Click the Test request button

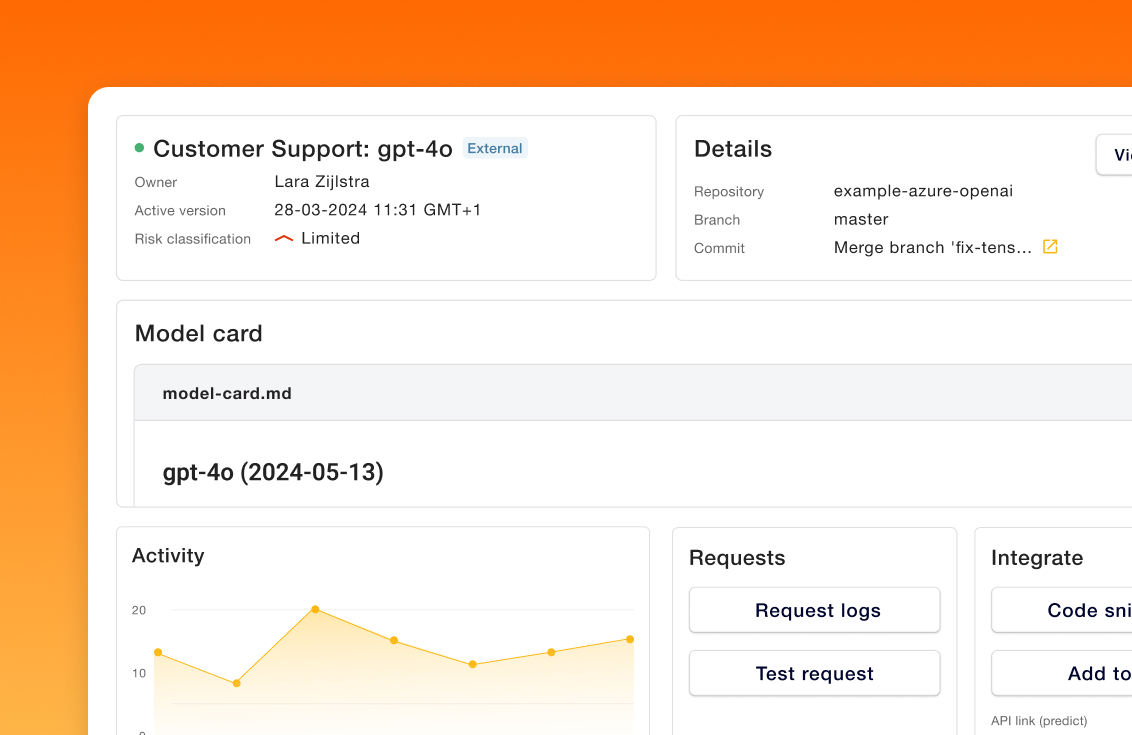[814, 674]
